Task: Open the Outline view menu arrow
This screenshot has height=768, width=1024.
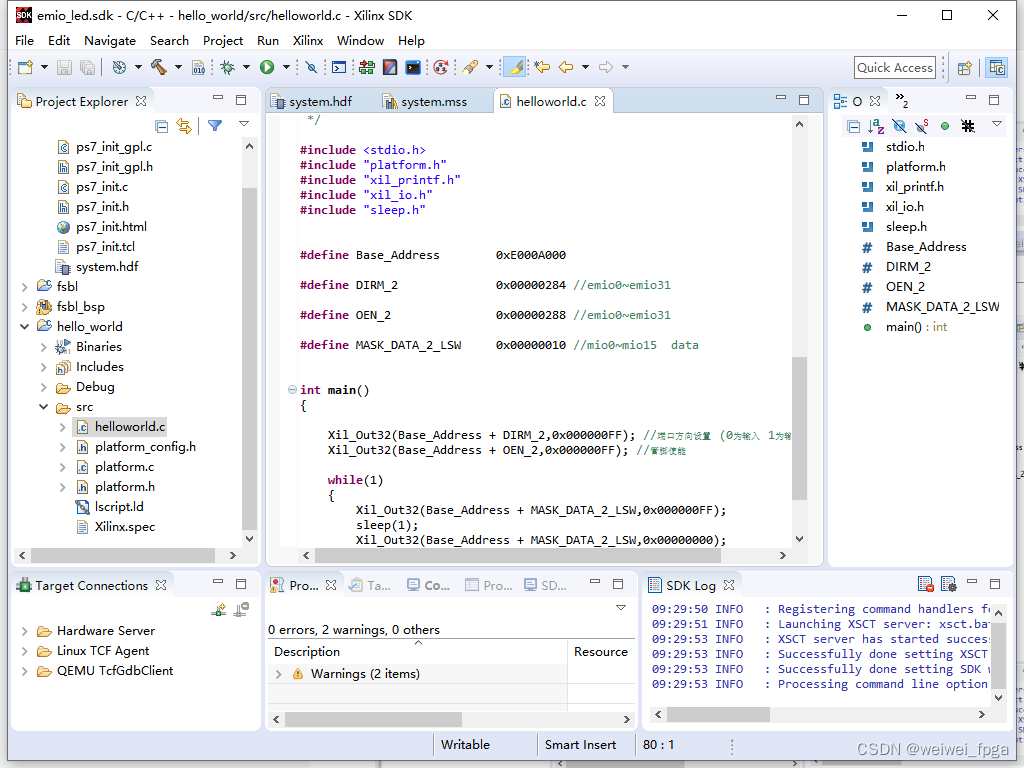Action: pos(997,123)
